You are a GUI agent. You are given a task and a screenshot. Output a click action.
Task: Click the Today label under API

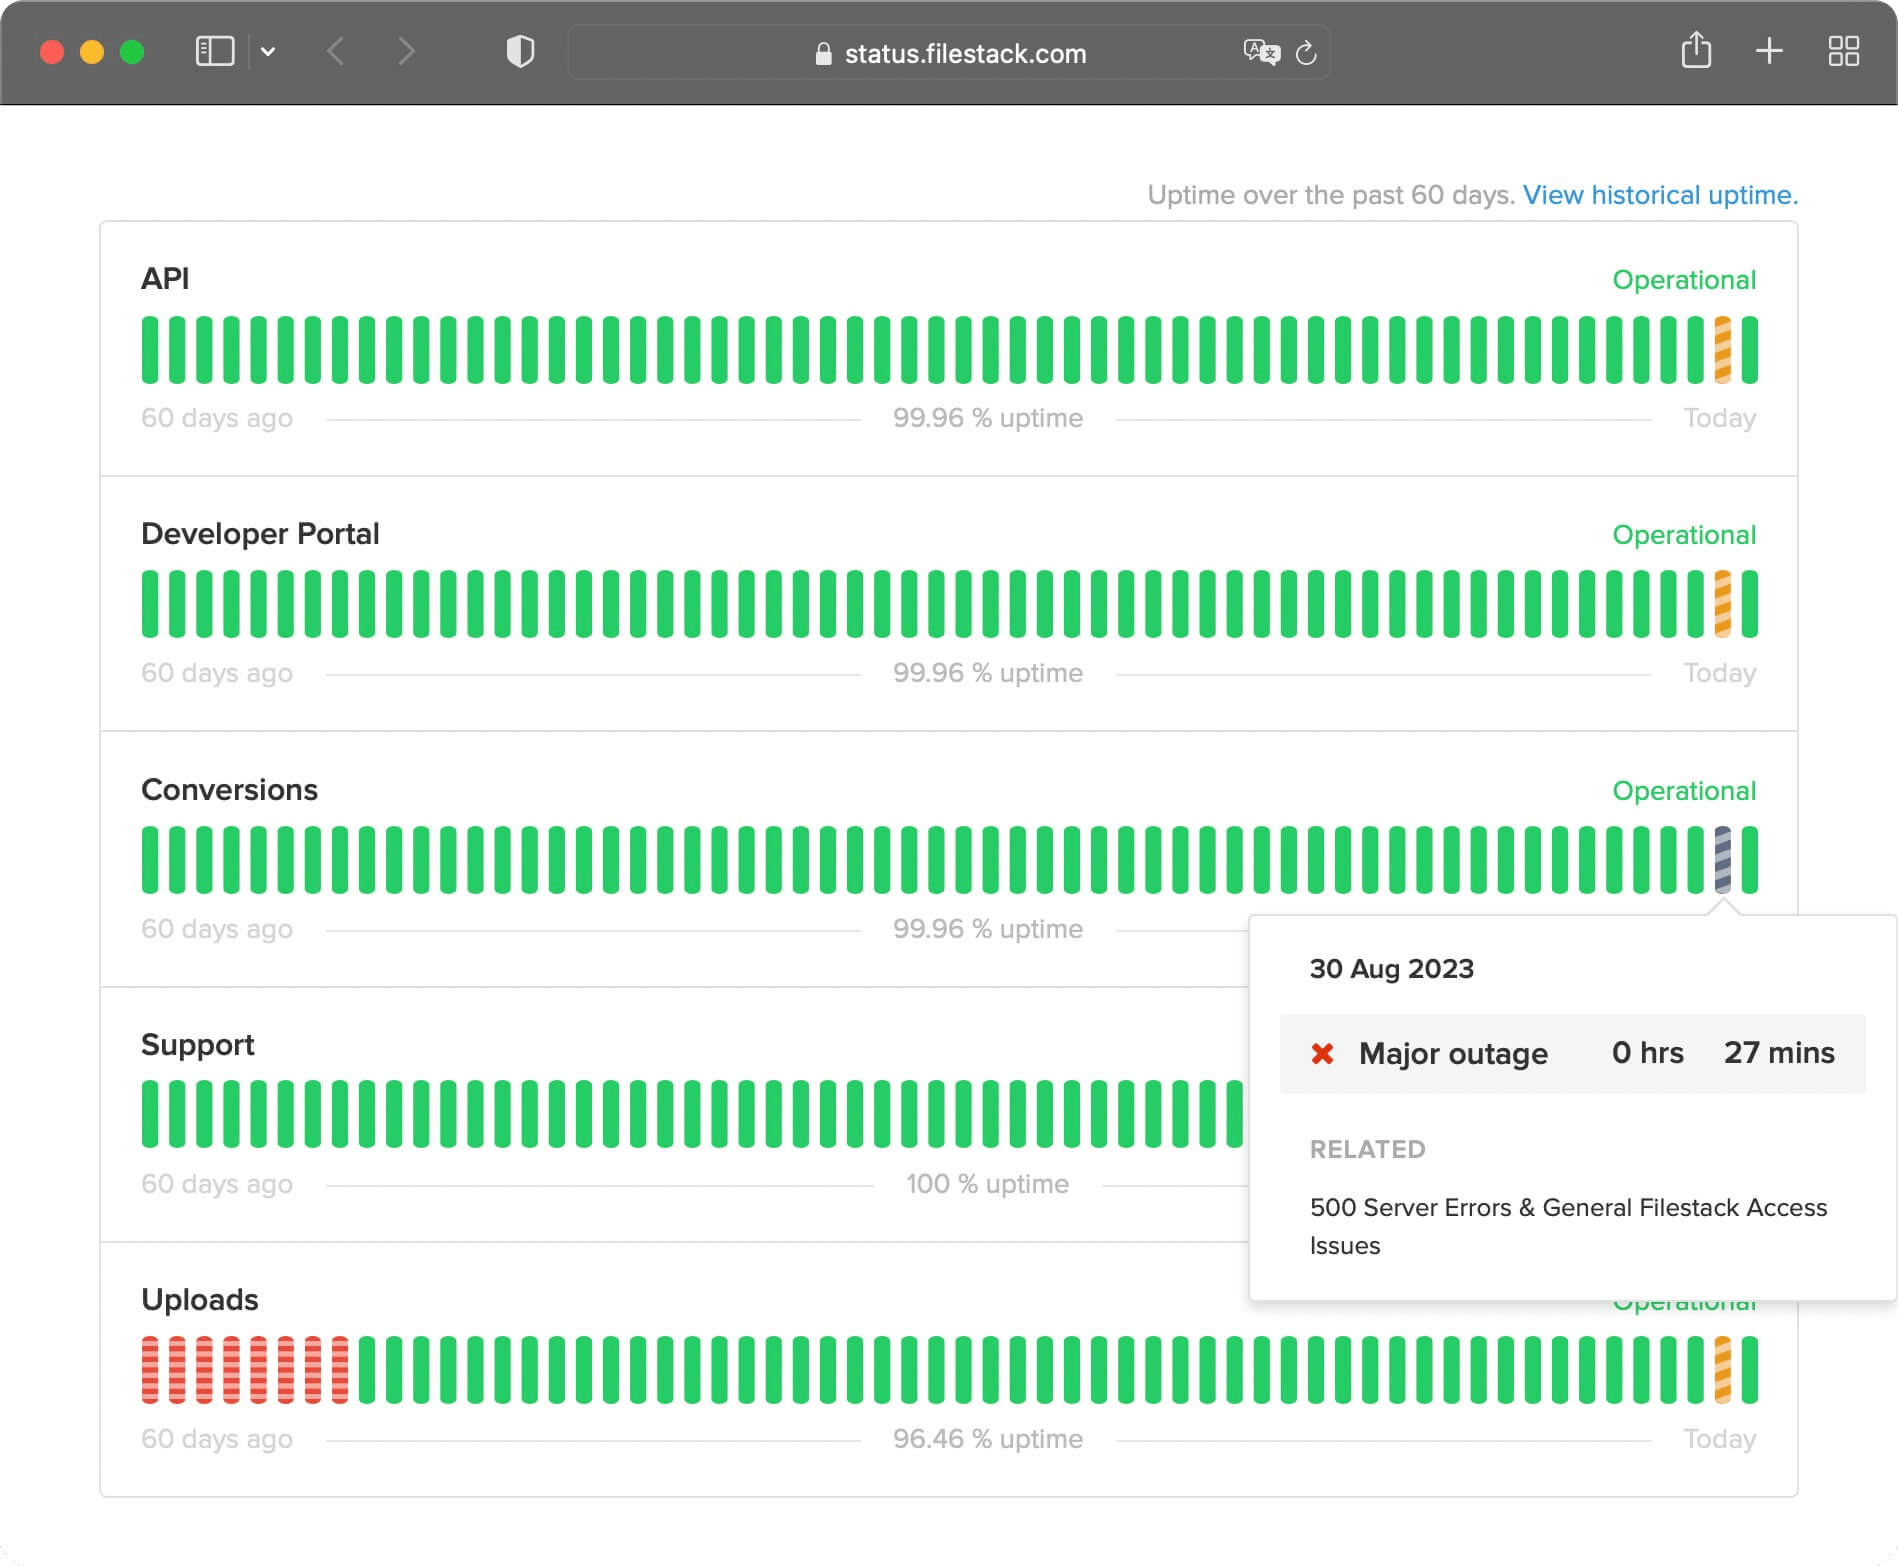(x=1719, y=418)
